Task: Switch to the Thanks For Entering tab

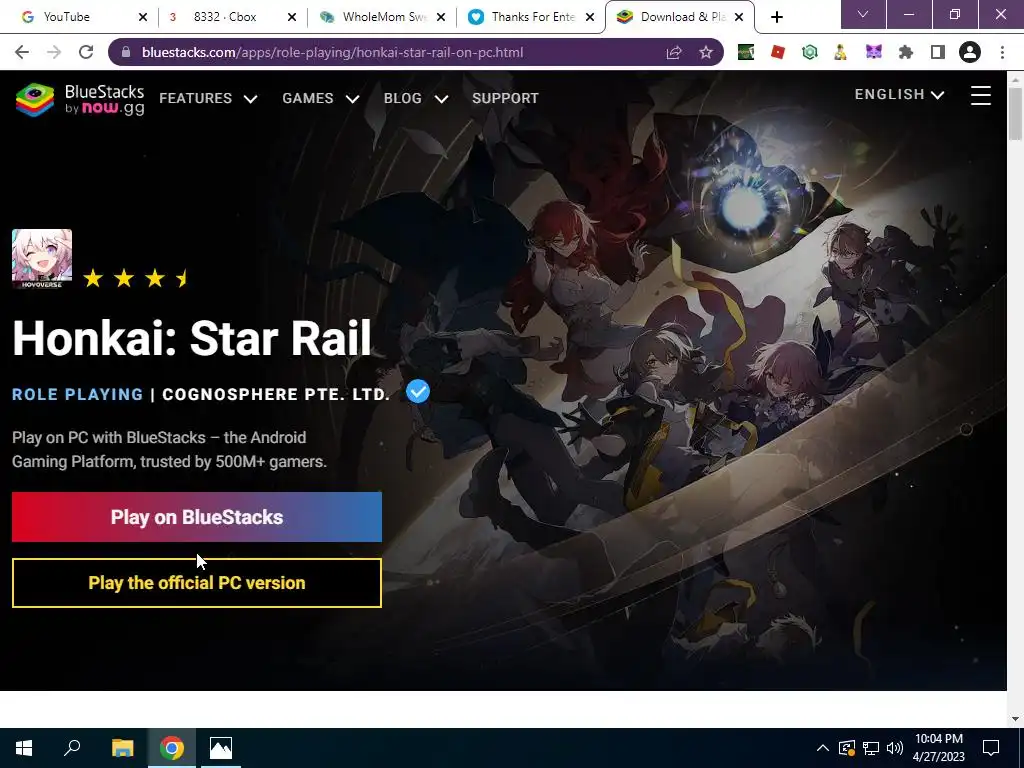Action: 532,17
